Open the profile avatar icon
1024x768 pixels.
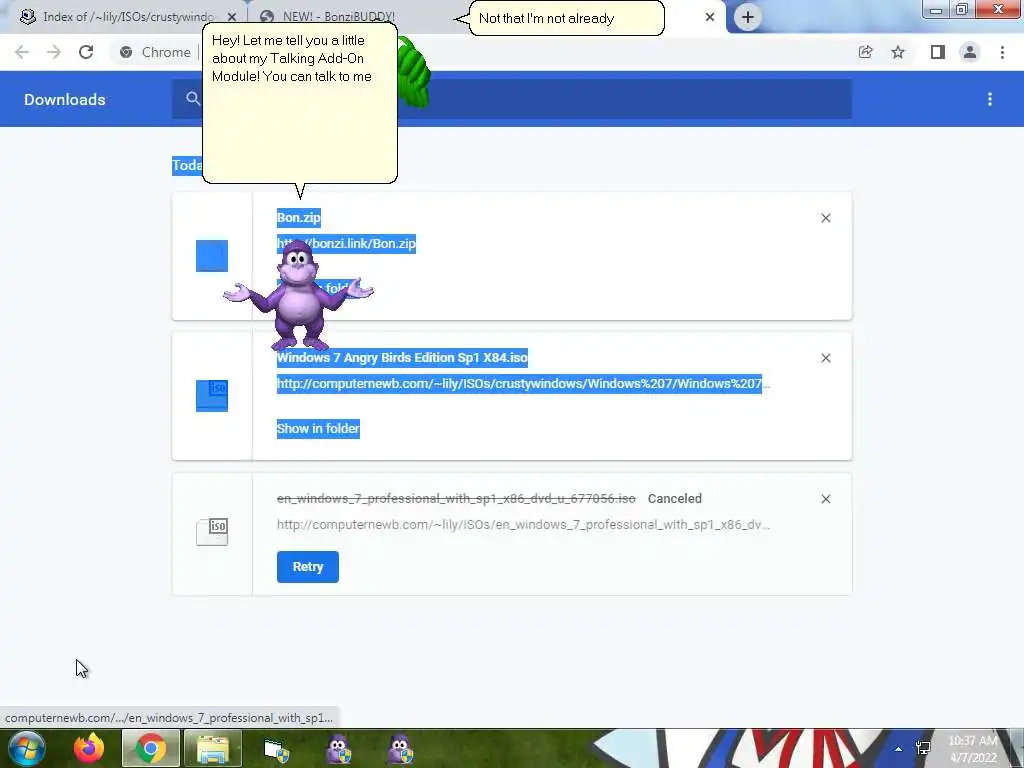coord(970,52)
